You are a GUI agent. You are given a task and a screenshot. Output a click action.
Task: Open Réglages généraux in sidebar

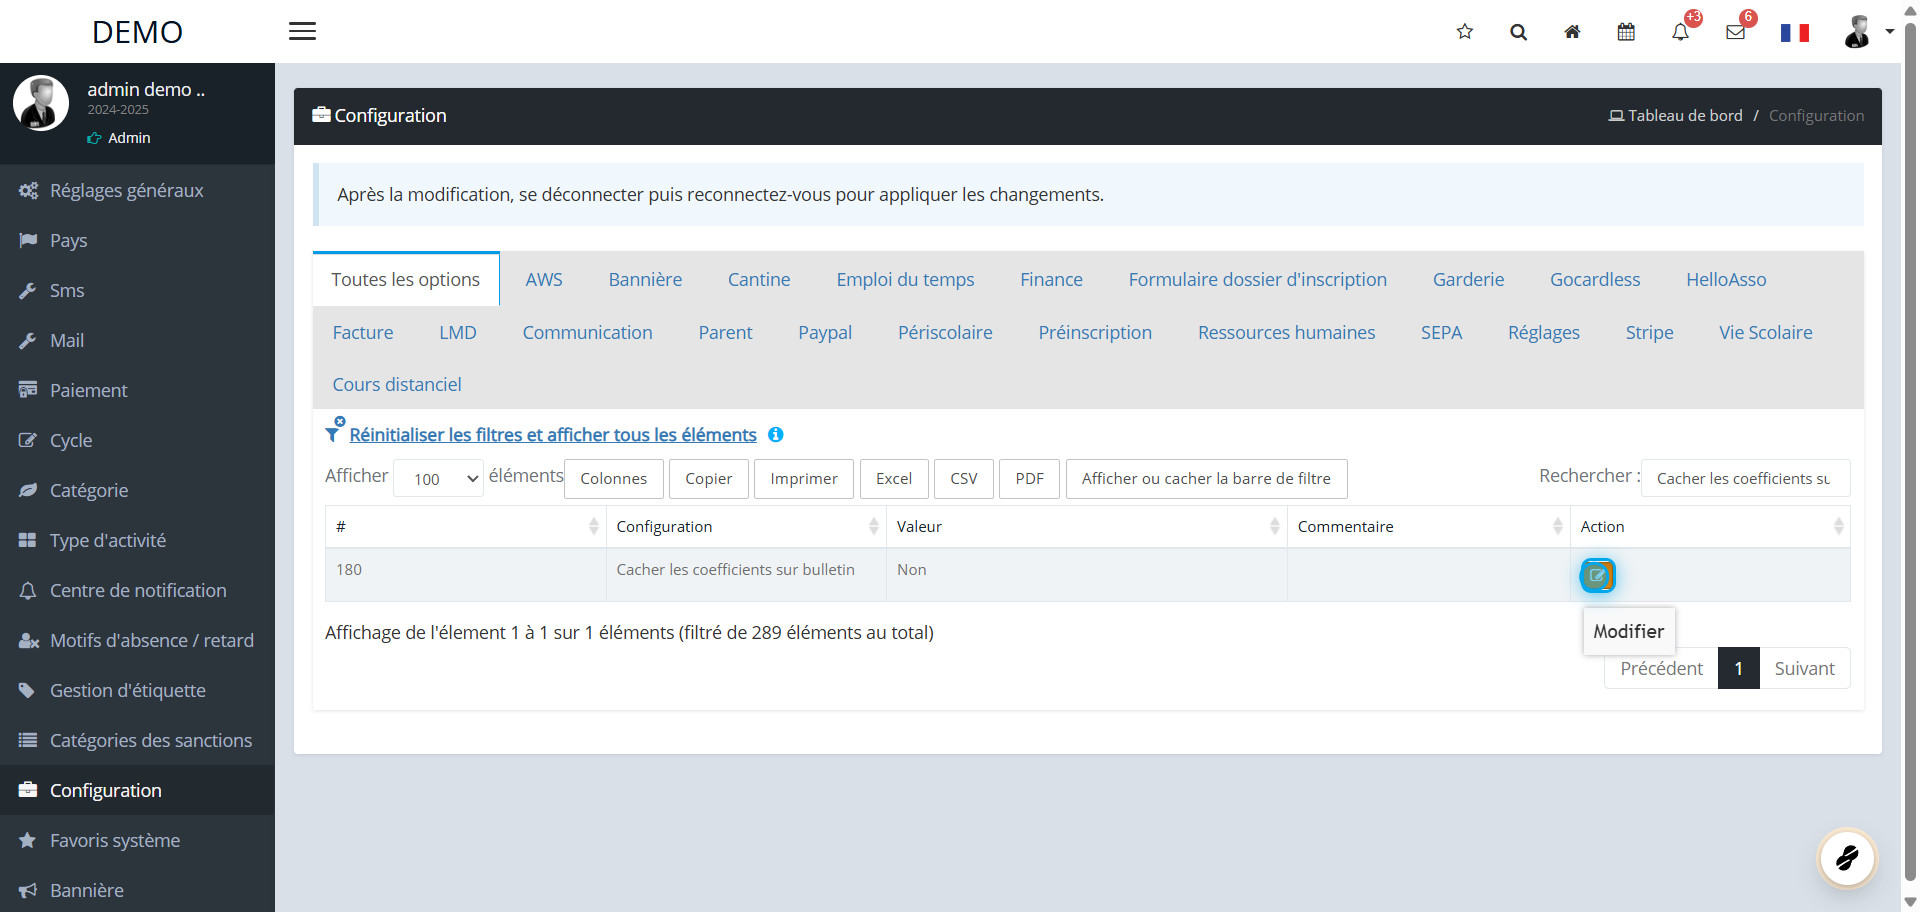tap(137, 190)
